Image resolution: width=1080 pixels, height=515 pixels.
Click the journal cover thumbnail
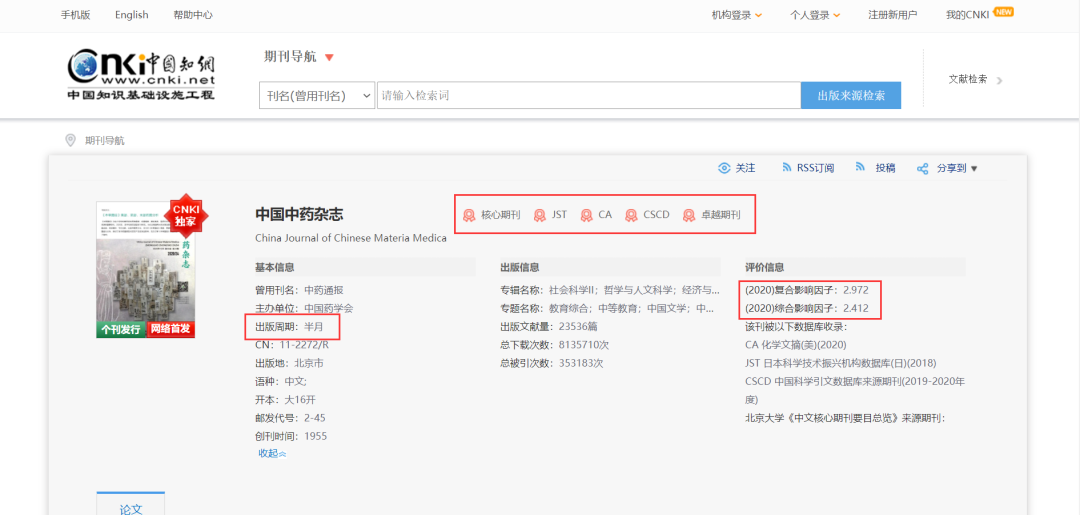pyautogui.click(x=145, y=270)
